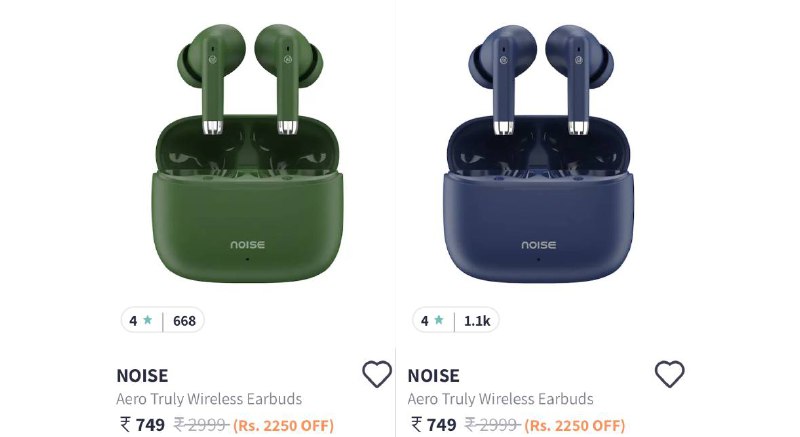Screen dimensions: 800x437
Task: Add green Noise earbuds to wishlist
Action: 377,374
